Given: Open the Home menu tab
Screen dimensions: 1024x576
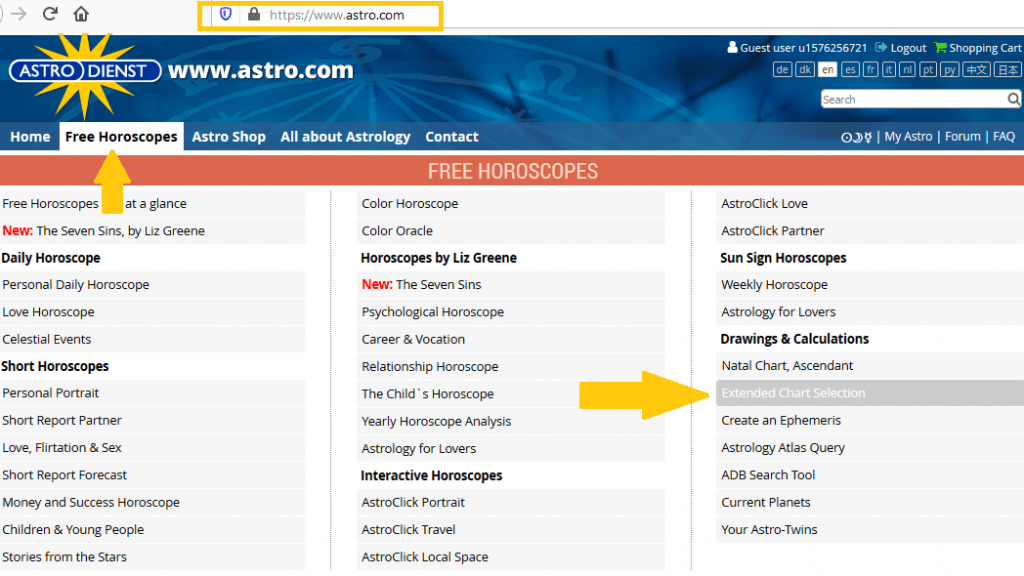Looking at the screenshot, I should 30,136.
